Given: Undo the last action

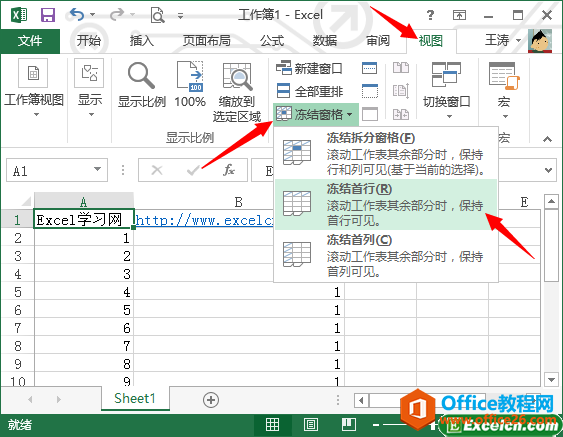Looking at the screenshot, I should 76,15.
